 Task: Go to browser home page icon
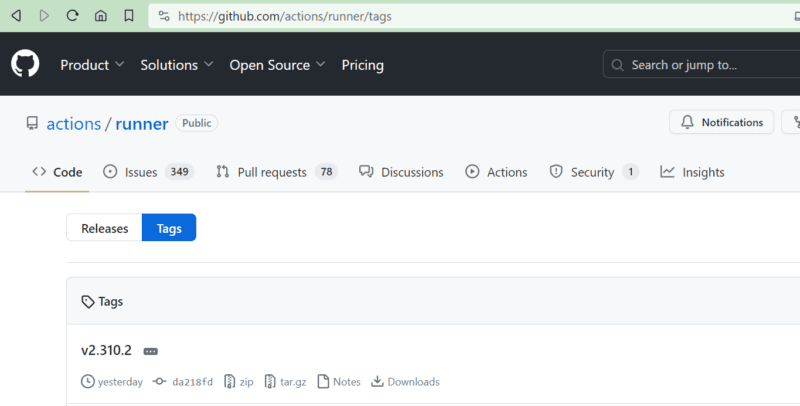tap(101, 16)
